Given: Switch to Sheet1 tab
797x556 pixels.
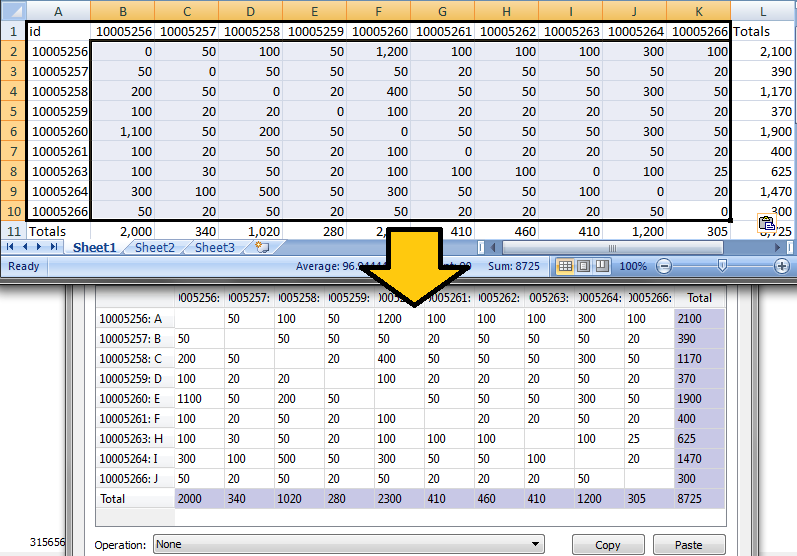Looking at the screenshot, I should [95, 248].
